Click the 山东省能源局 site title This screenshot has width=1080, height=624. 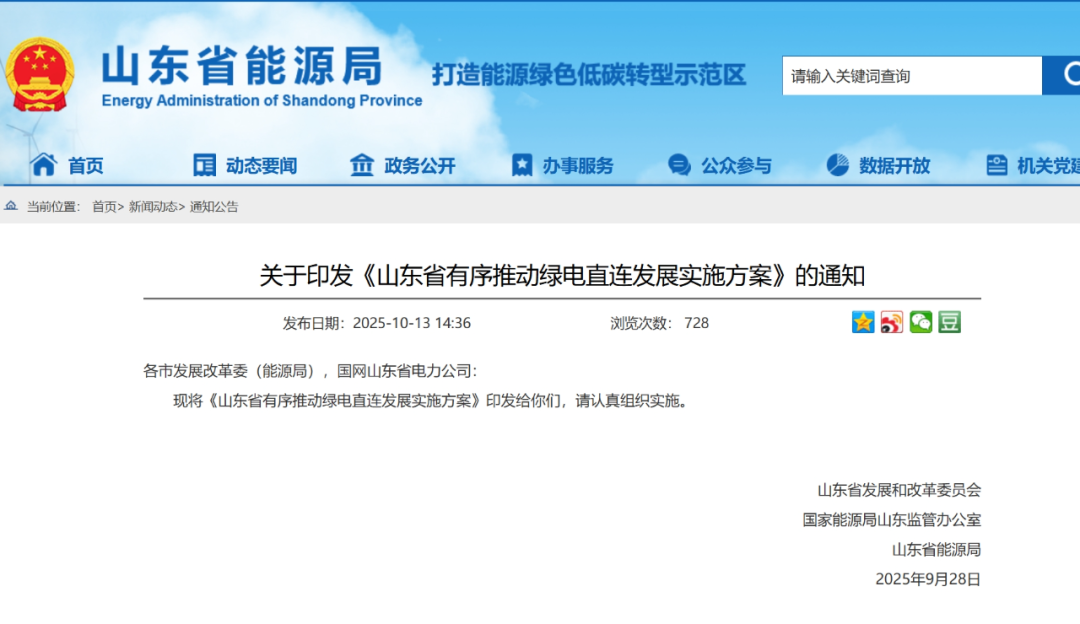[242, 66]
